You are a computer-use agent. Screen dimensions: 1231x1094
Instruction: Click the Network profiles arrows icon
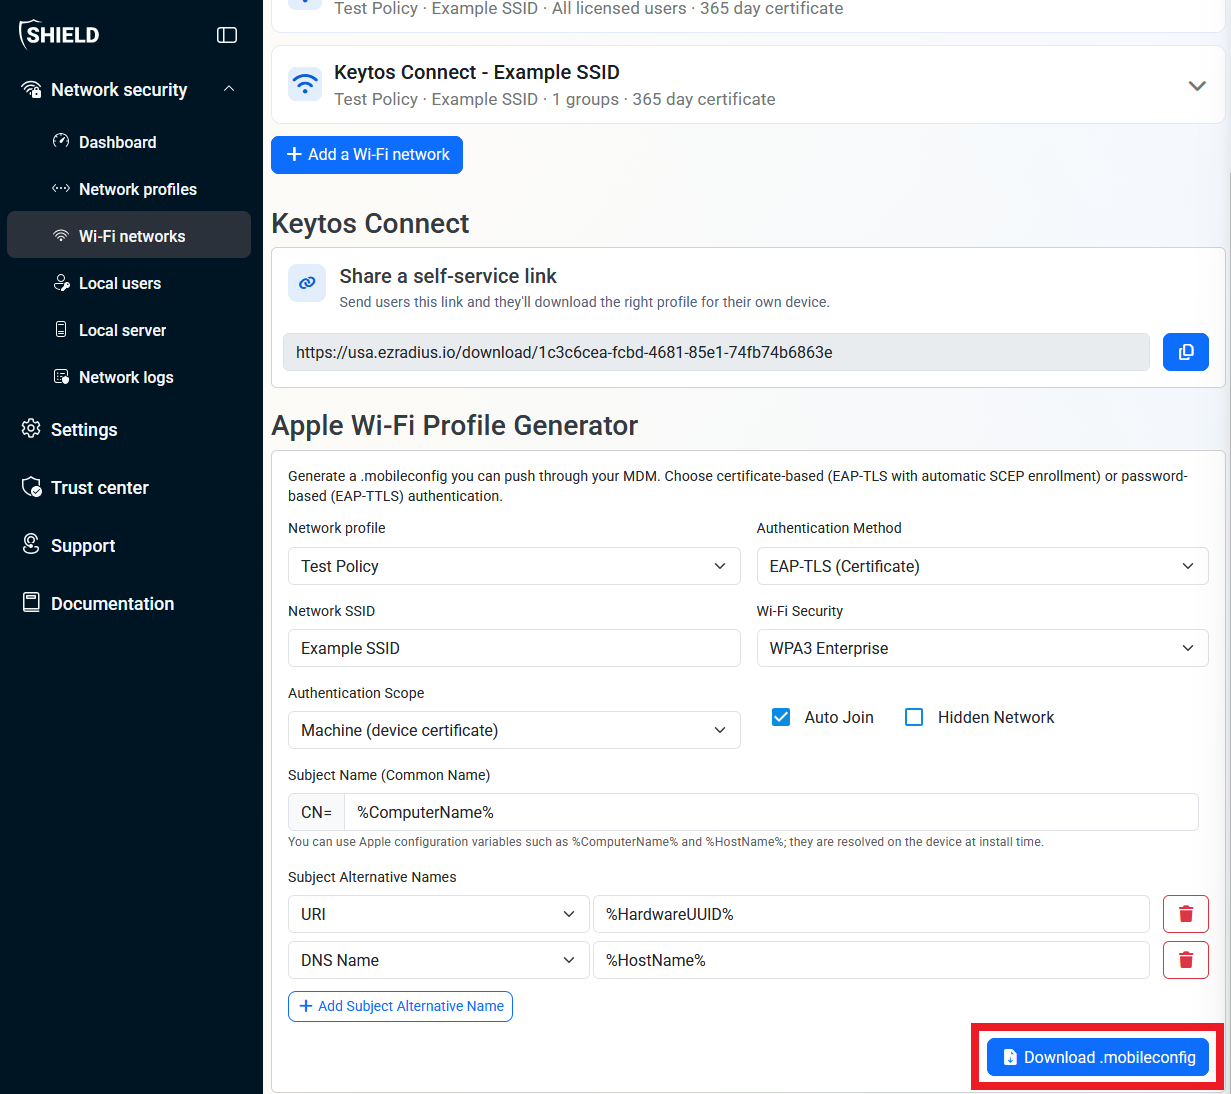[x=61, y=188]
